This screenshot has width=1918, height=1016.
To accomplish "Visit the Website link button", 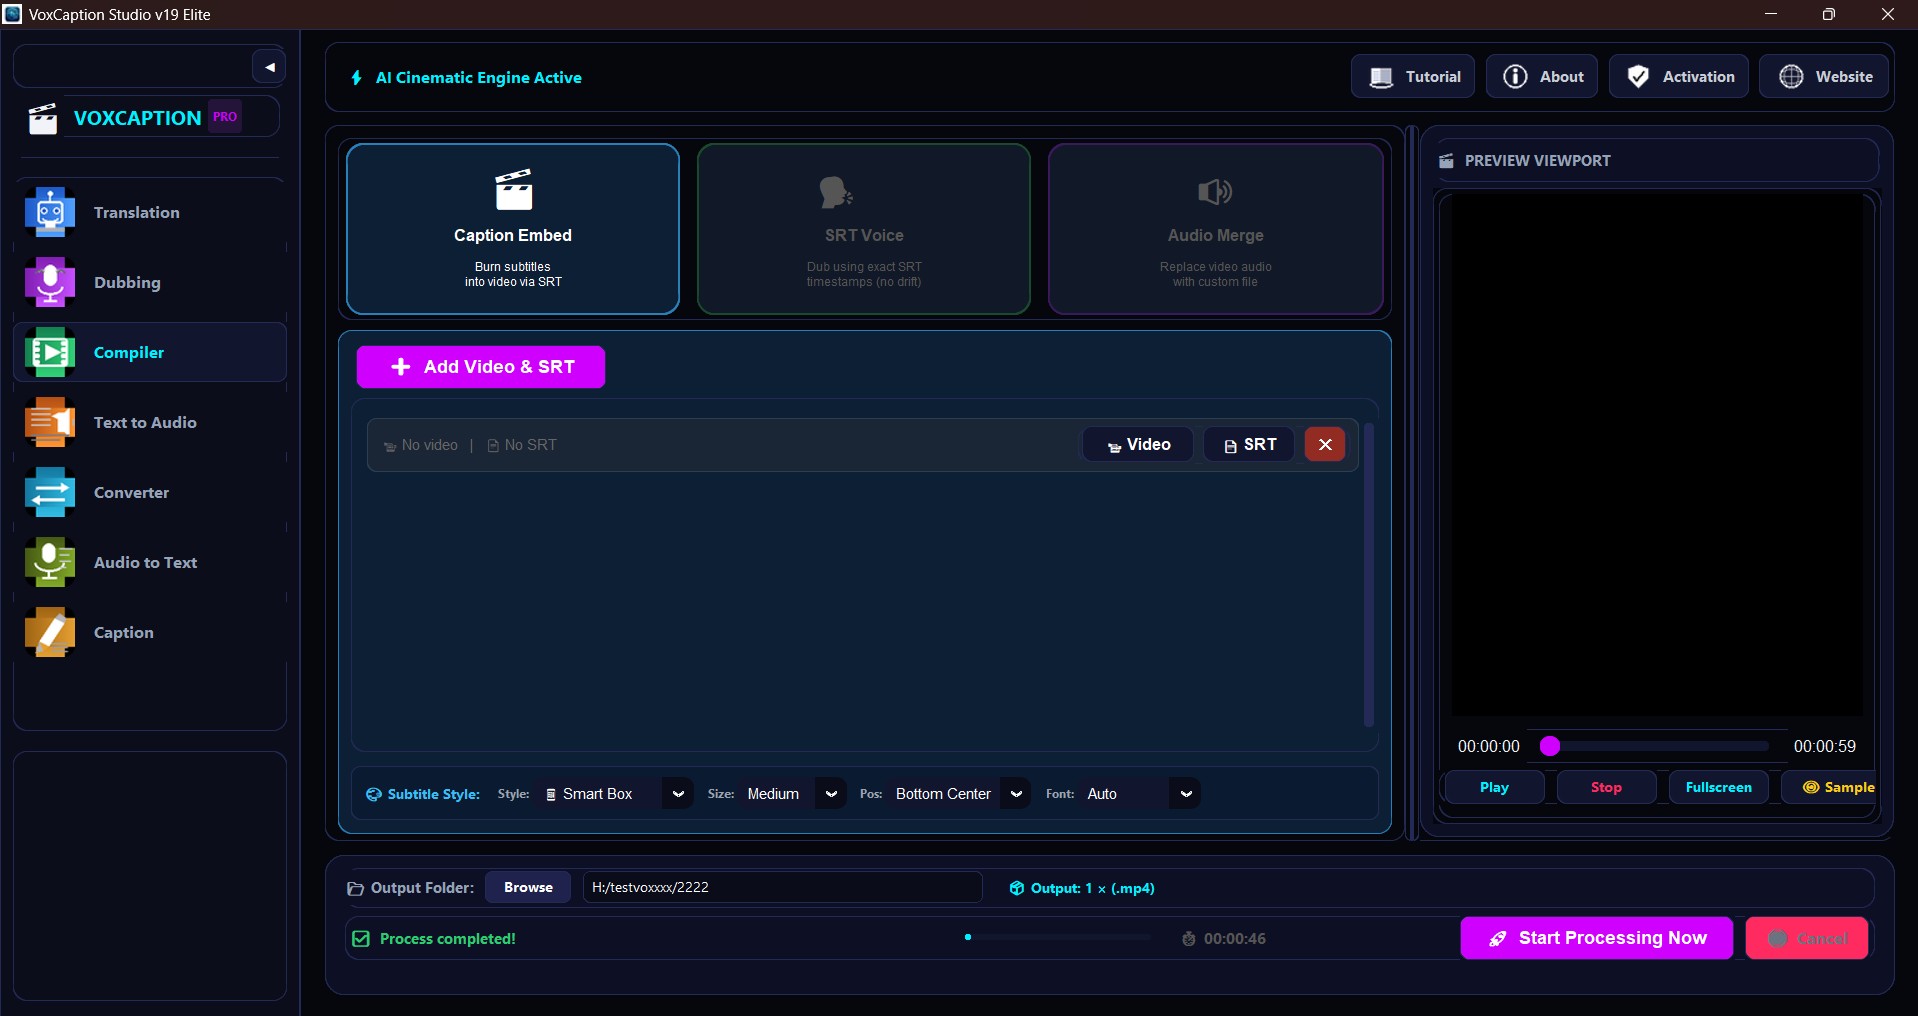I will pyautogui.click(x=1825, y=77).
